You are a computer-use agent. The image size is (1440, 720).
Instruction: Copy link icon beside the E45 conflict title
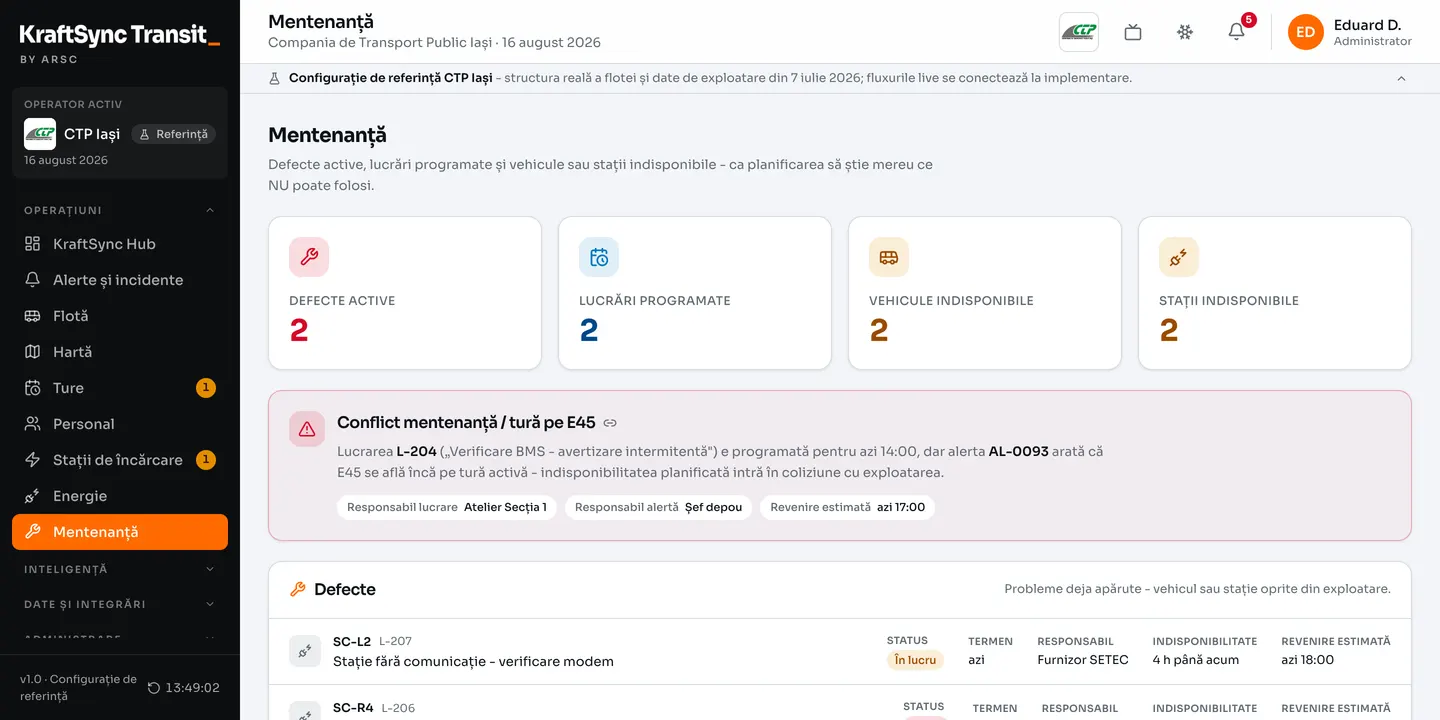[610, 423]
